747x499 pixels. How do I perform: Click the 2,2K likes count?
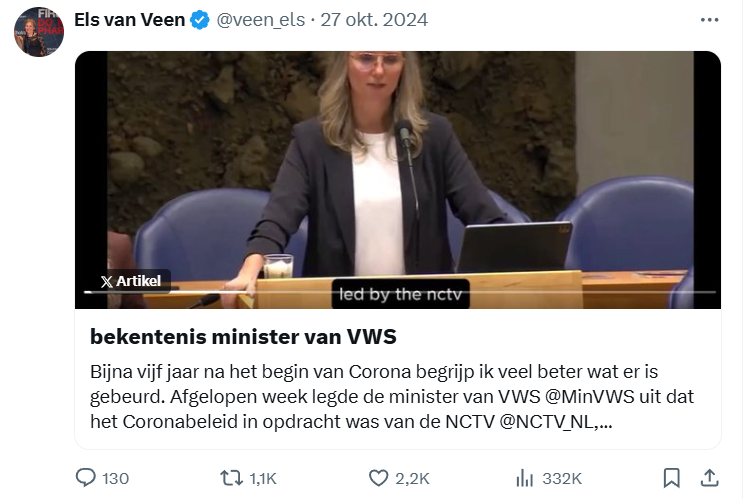point(413,479)
